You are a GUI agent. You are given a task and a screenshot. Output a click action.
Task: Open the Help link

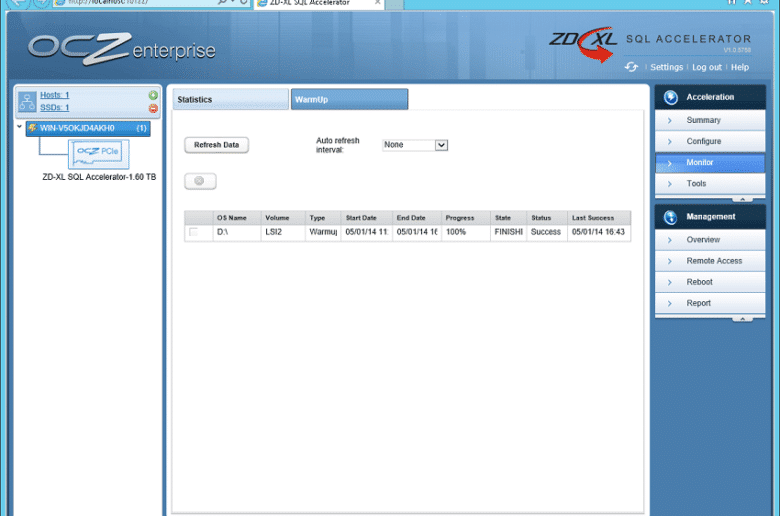click(x=740, y=67)
